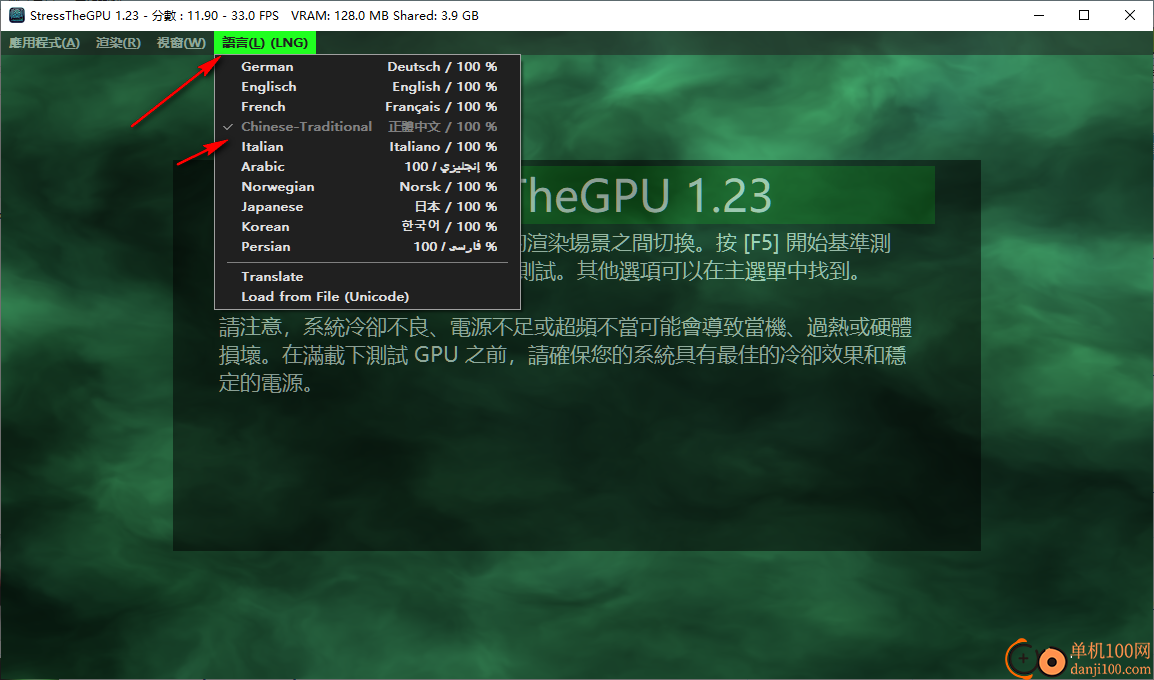Switch to Italian language
The height and width of the screenshot is (680, 1154).
[x=367, y=146]
